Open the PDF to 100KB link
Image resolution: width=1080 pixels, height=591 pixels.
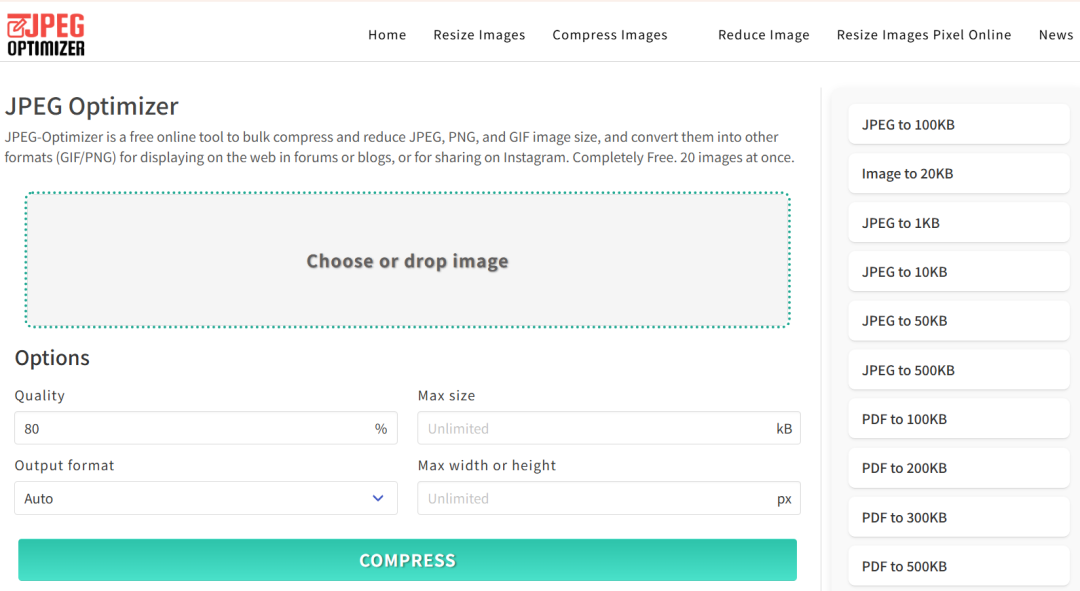[958, 419]
